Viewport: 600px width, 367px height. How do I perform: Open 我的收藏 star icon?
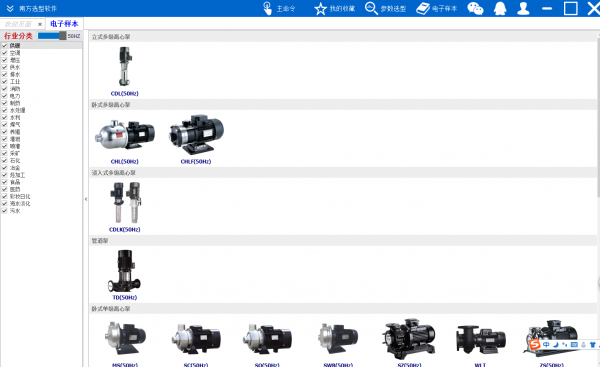320,9
